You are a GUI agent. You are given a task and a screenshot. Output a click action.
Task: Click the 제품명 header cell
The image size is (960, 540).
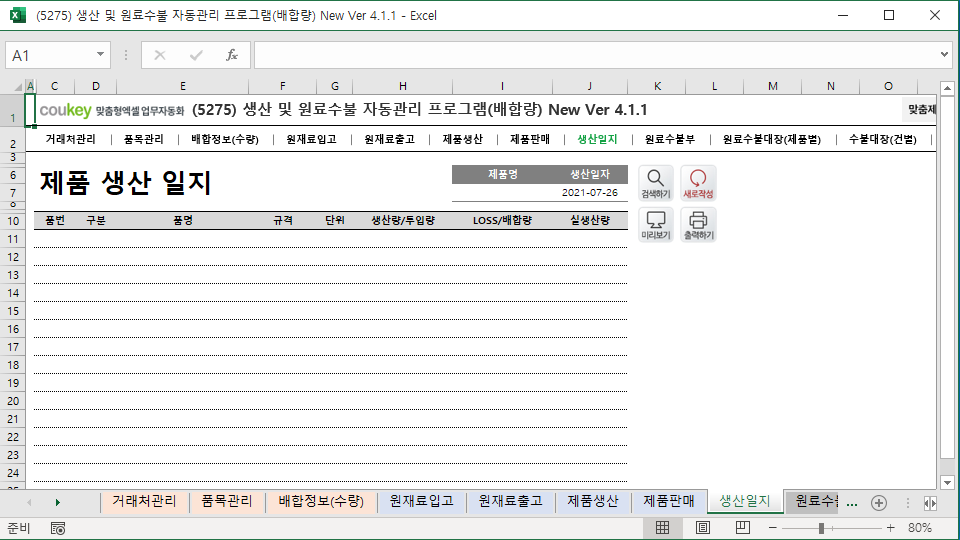coord(503,174)
